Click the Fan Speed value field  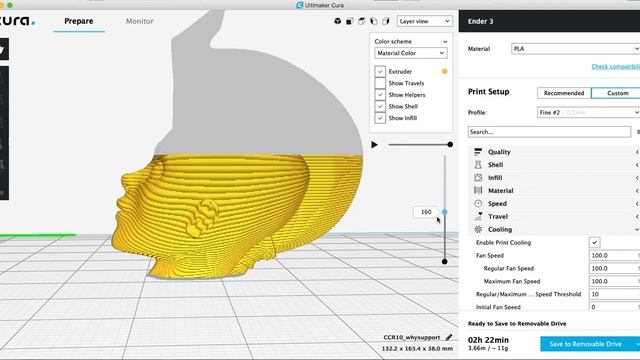[x=614, y=256]
